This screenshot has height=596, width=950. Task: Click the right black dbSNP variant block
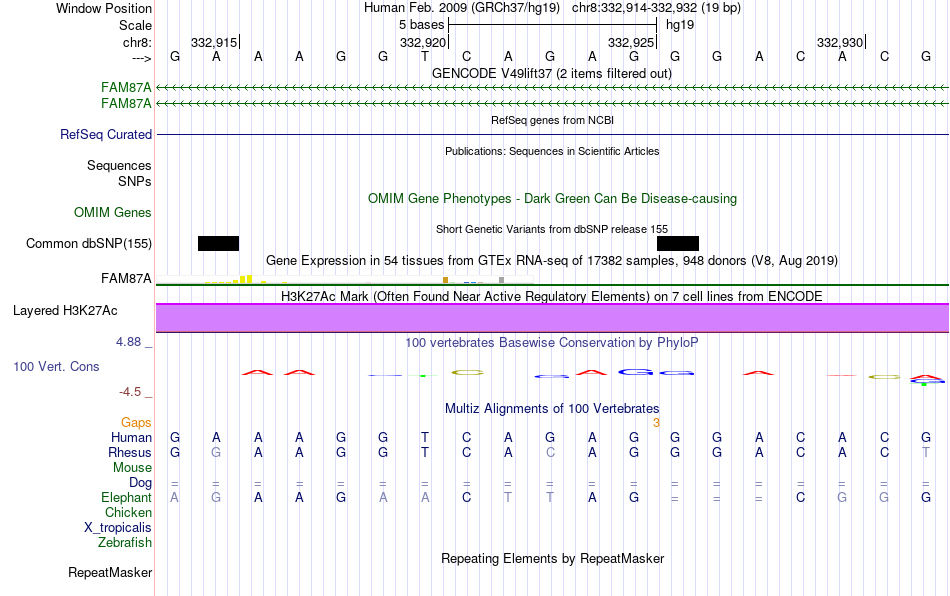[678, 243]
